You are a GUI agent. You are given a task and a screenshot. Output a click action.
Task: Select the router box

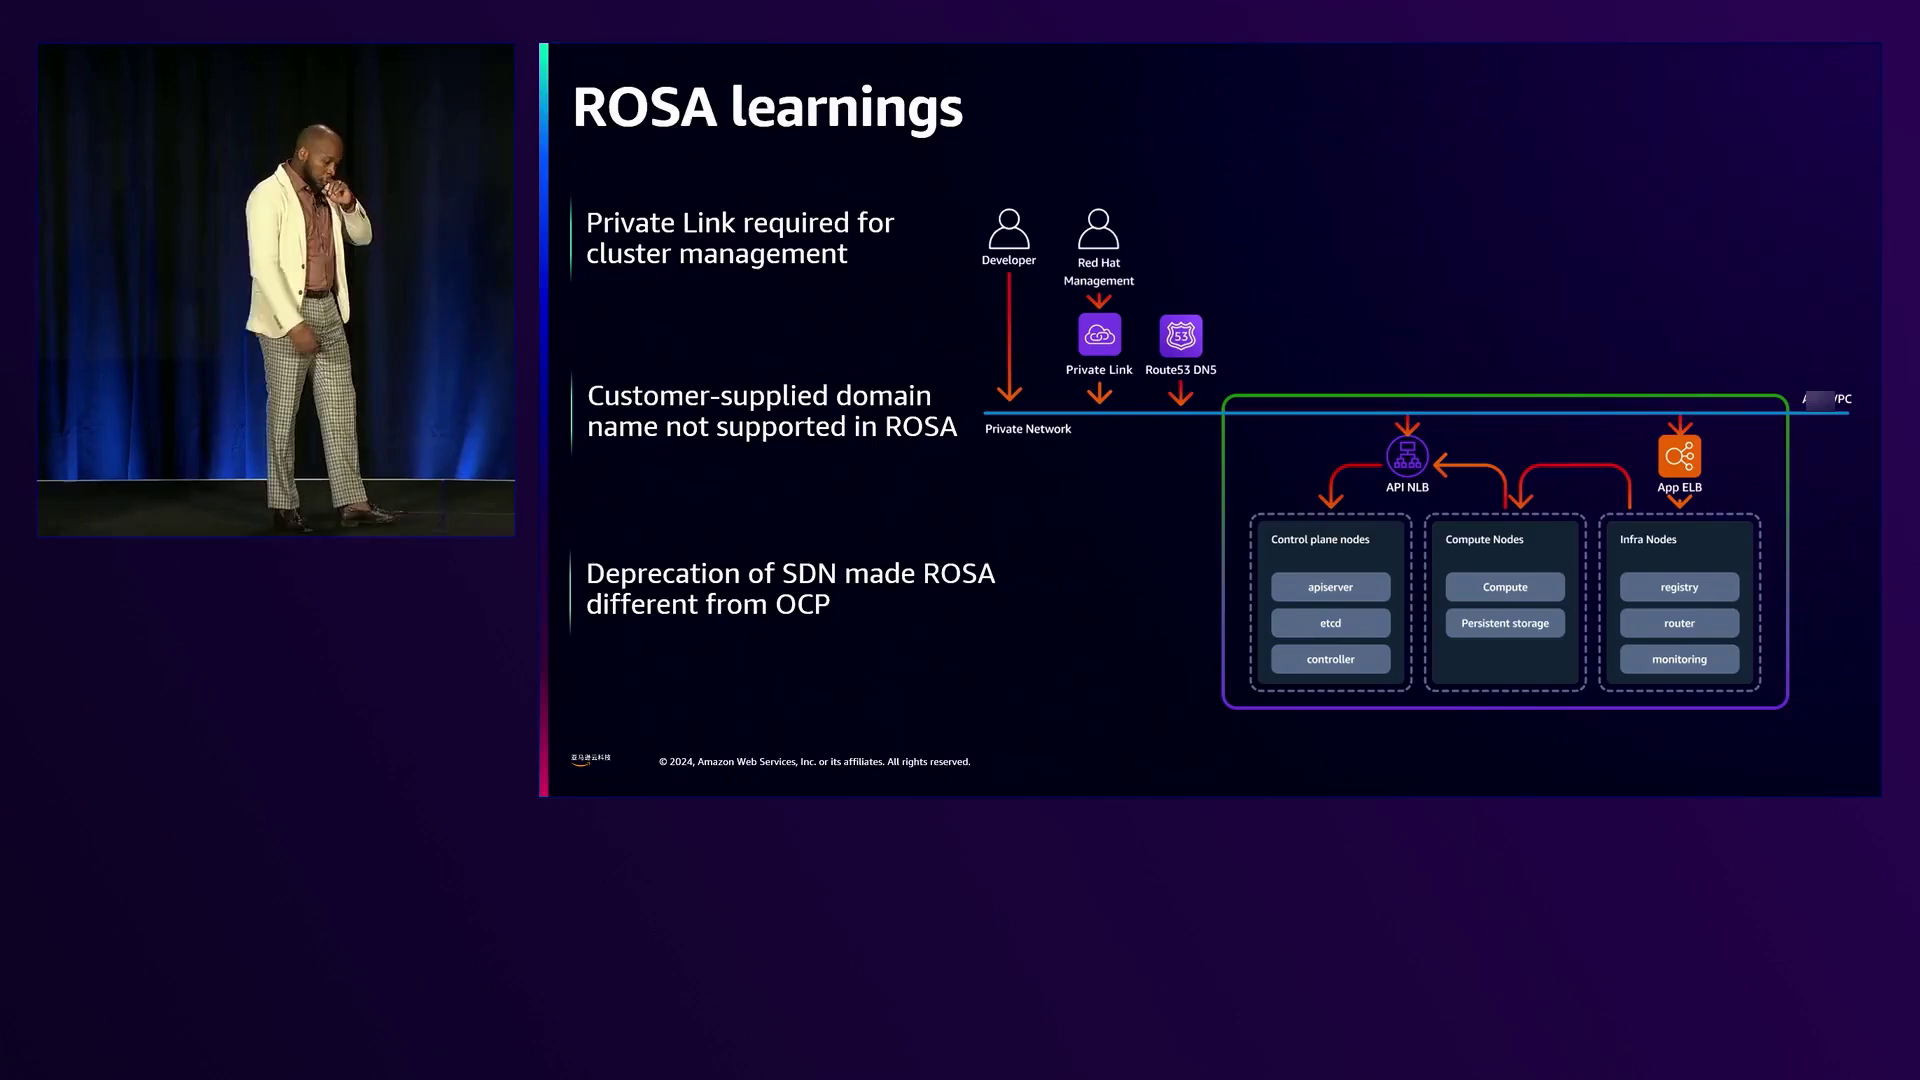click(x=1679, y=623)
